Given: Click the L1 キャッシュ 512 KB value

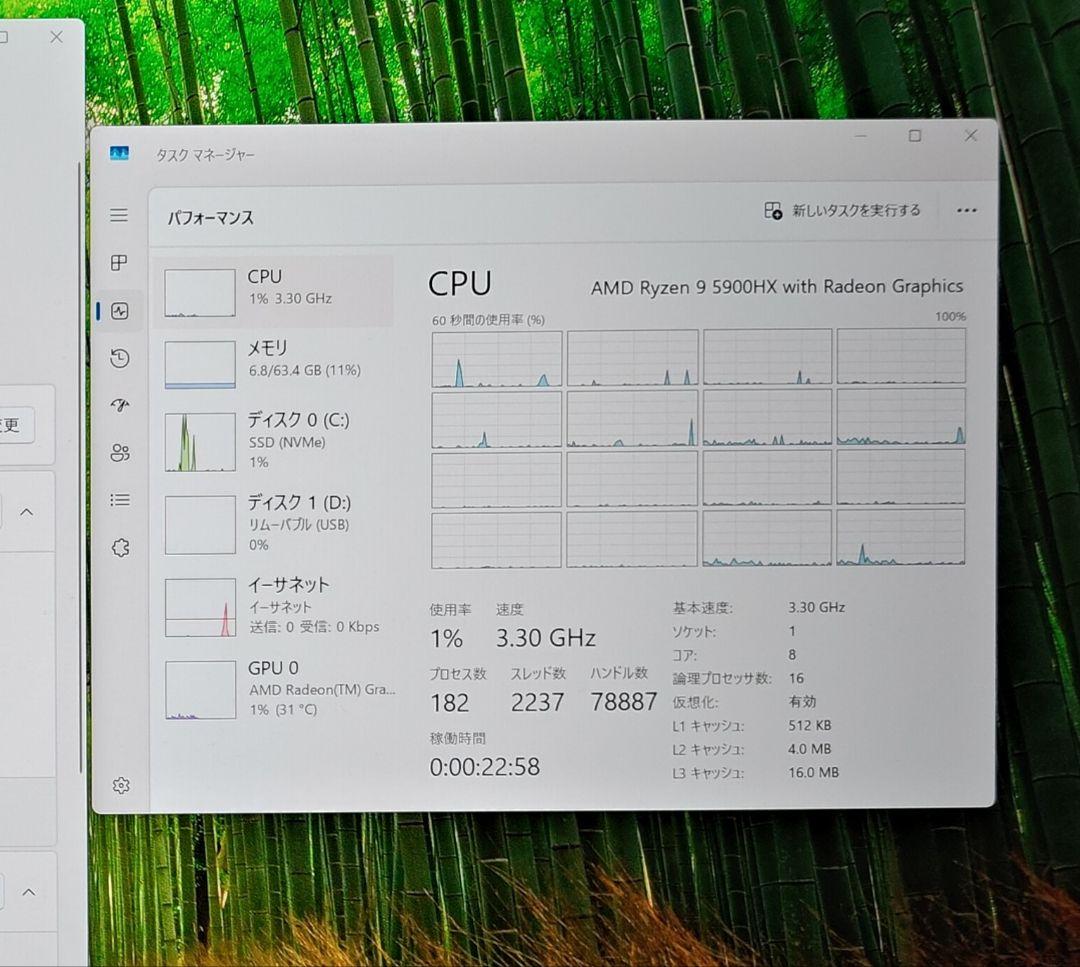Looking at the screenshot, I should click(810, 725).
